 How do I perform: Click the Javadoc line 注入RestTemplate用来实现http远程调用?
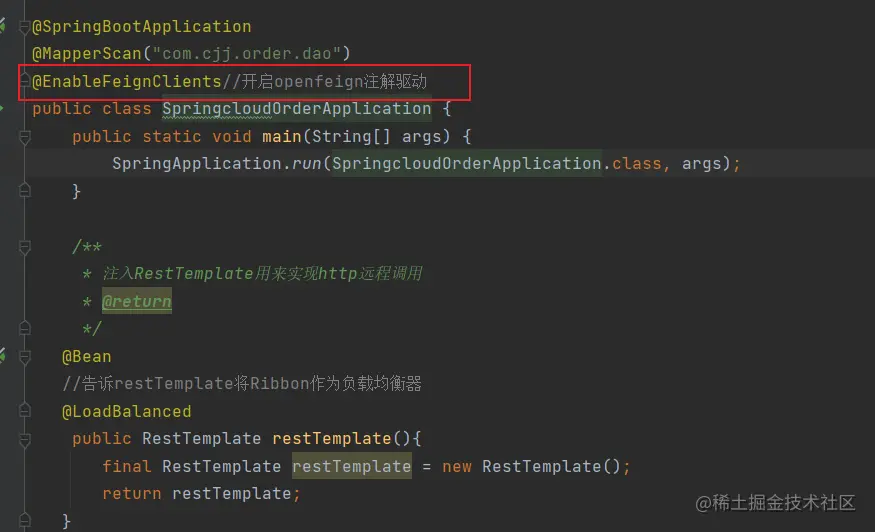pyautogui.click(x=262, y=274)
